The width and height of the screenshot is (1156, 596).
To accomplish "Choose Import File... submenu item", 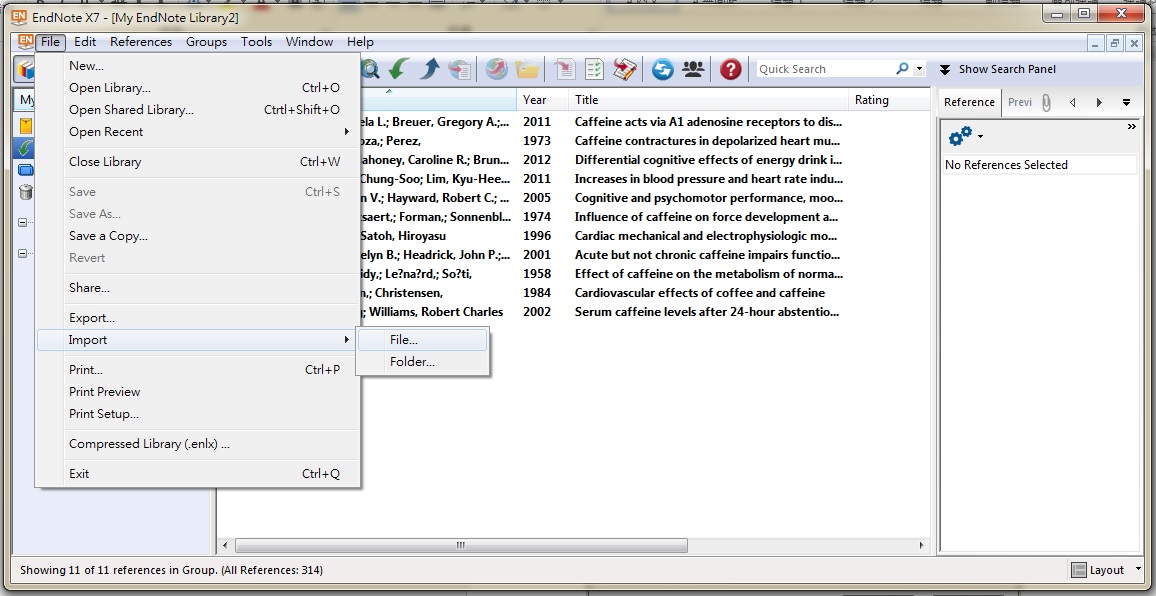I will click(422, 340).
